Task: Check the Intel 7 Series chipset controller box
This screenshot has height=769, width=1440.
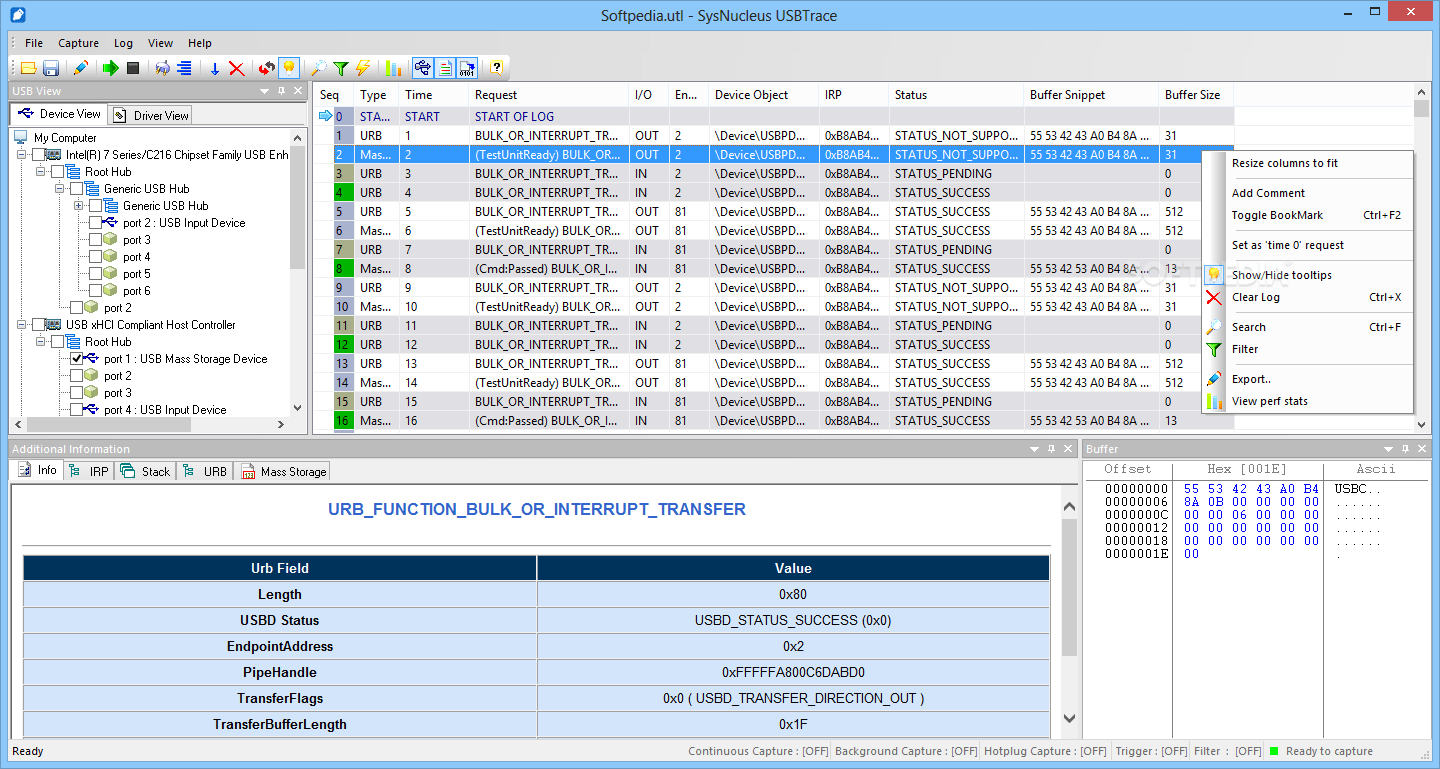Action: point(39,155)
